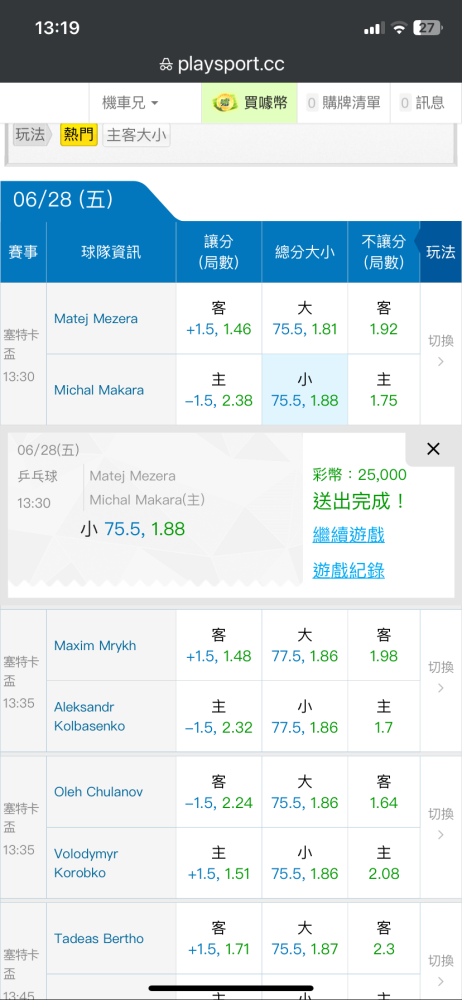Viewport: 462px width, 1000px height.
Task: Open 購牌清單 purchase list
Action: [343, 102]
